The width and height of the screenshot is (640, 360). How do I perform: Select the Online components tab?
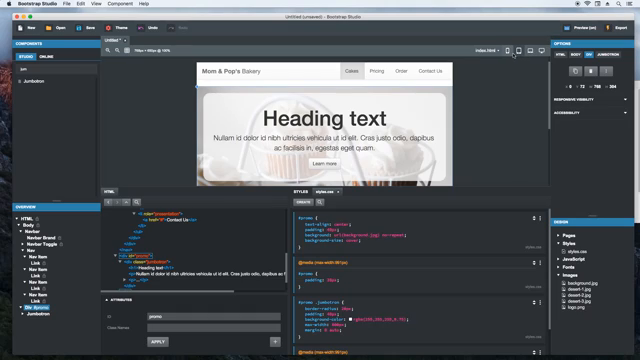(46, 56)
